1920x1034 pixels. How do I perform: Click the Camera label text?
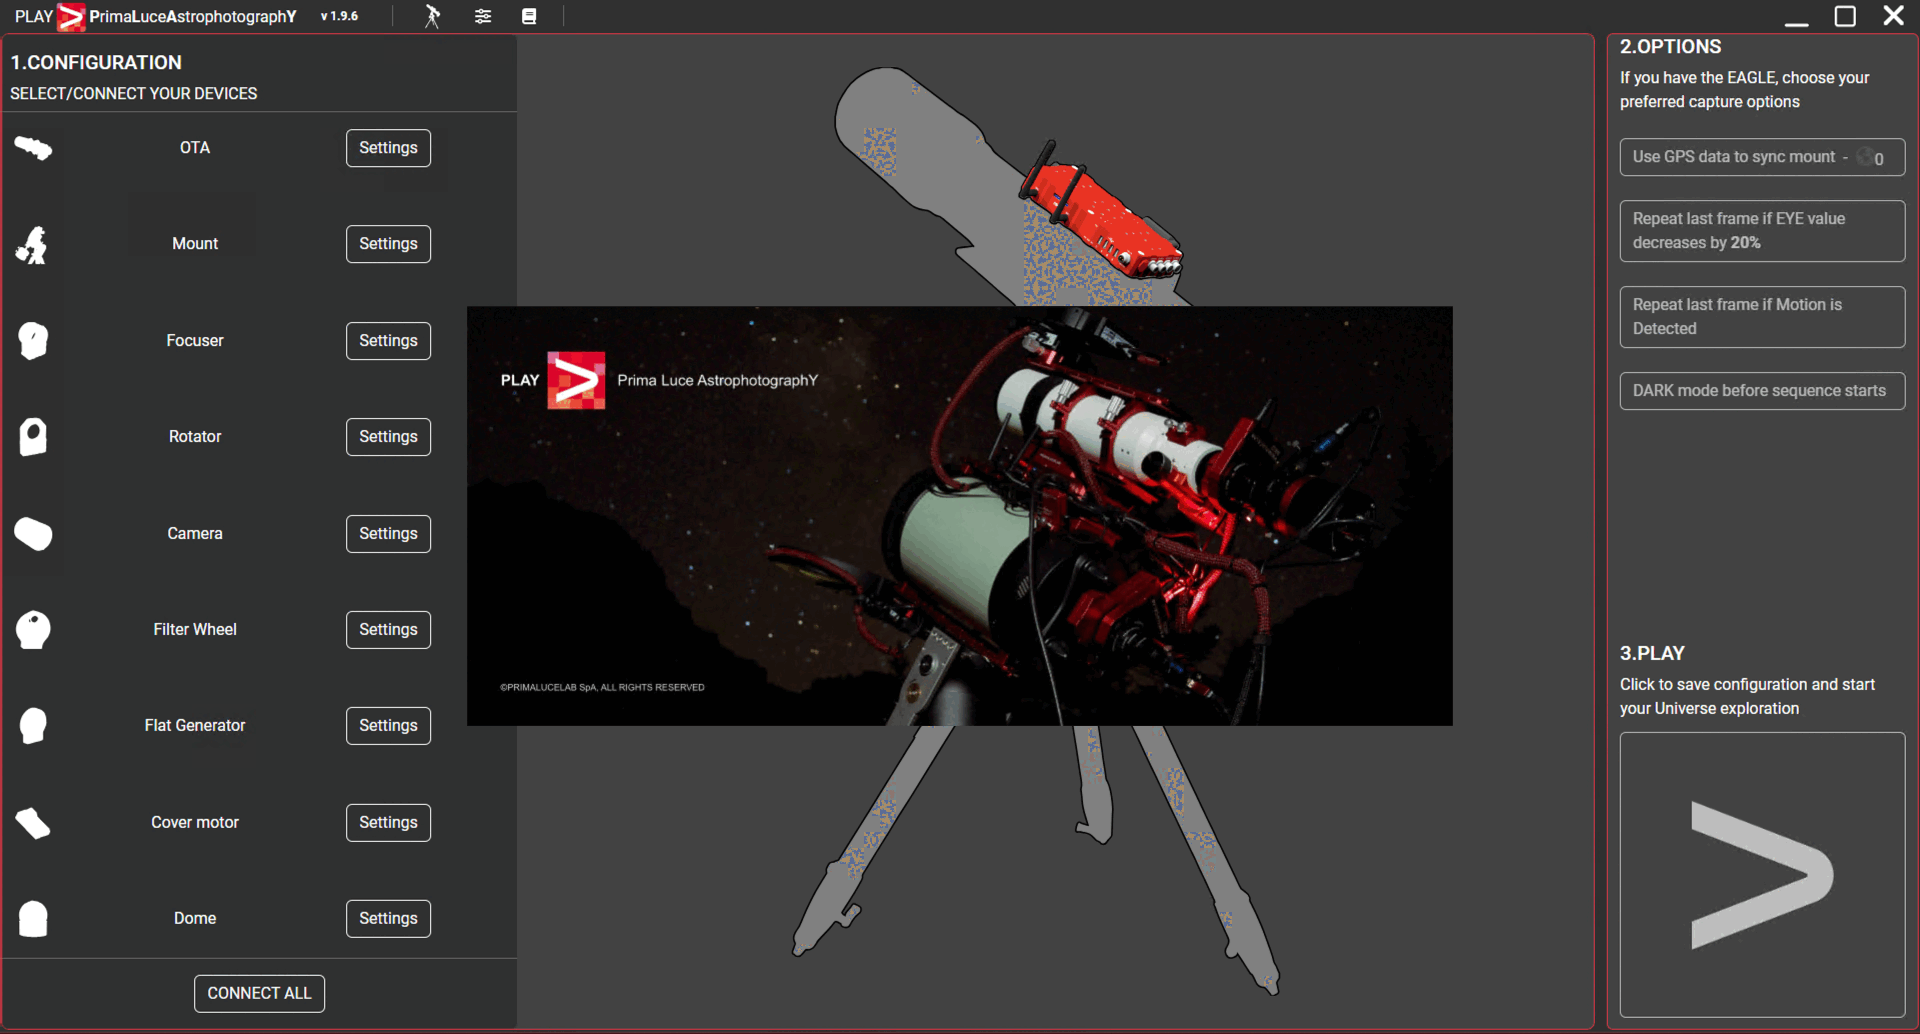(195, 534)
